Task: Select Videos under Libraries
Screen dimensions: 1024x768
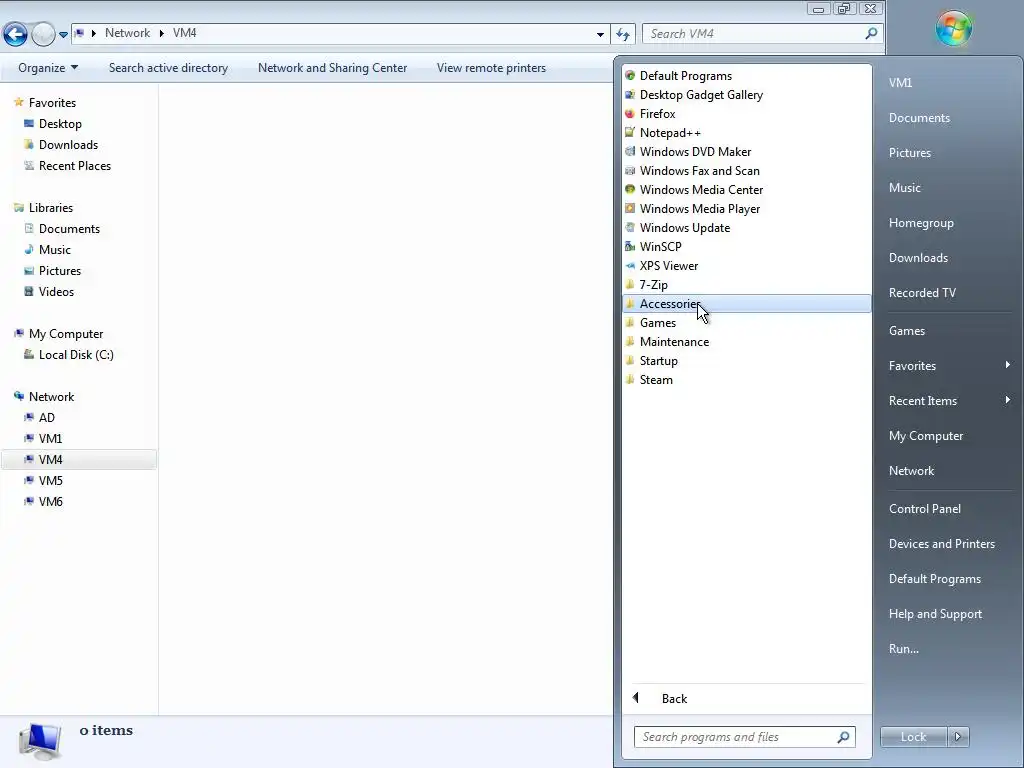Action: click(56, 292)
